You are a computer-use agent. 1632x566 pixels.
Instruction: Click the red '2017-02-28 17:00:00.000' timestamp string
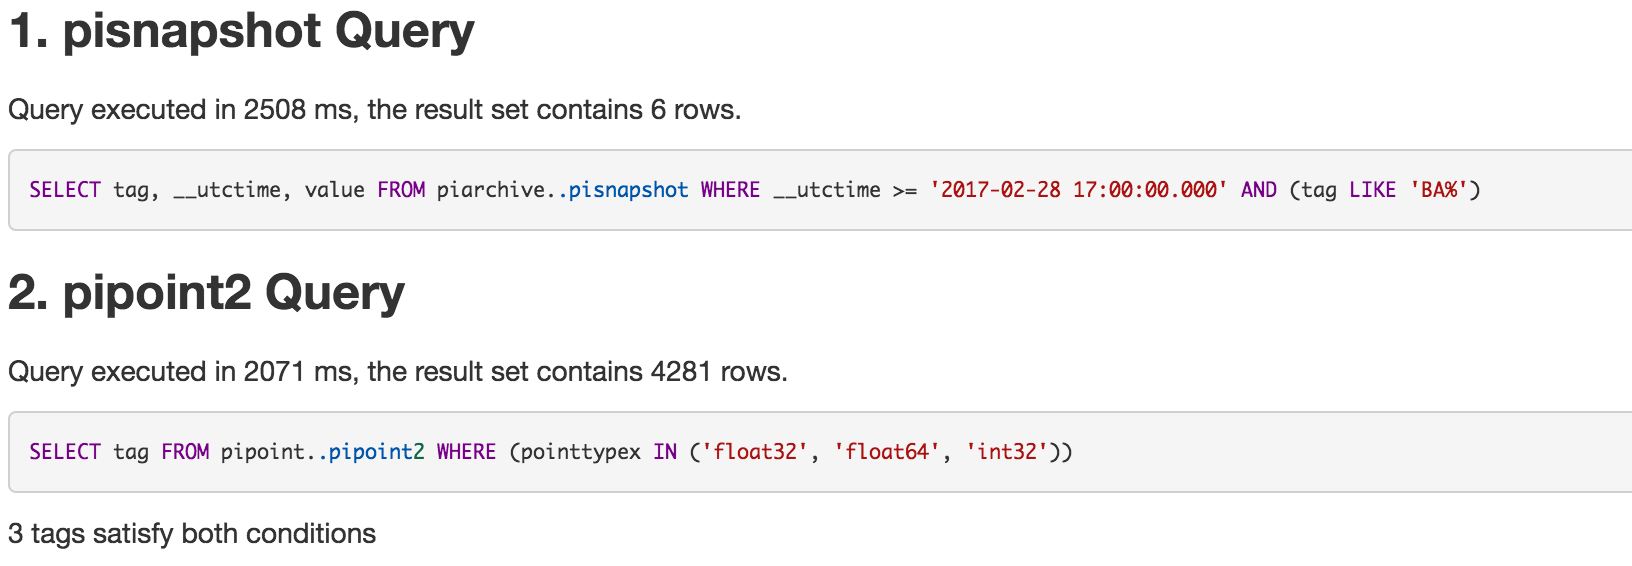(1078, 190)
